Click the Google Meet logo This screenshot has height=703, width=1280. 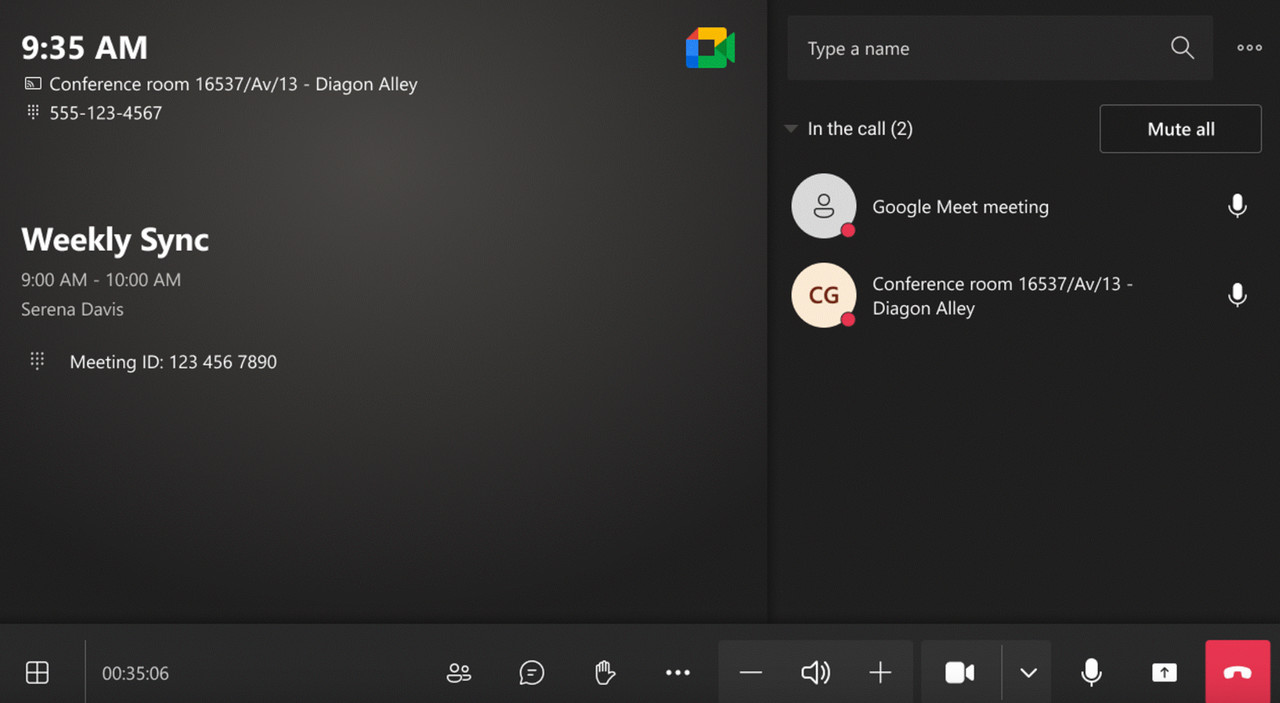pos(710,48)
